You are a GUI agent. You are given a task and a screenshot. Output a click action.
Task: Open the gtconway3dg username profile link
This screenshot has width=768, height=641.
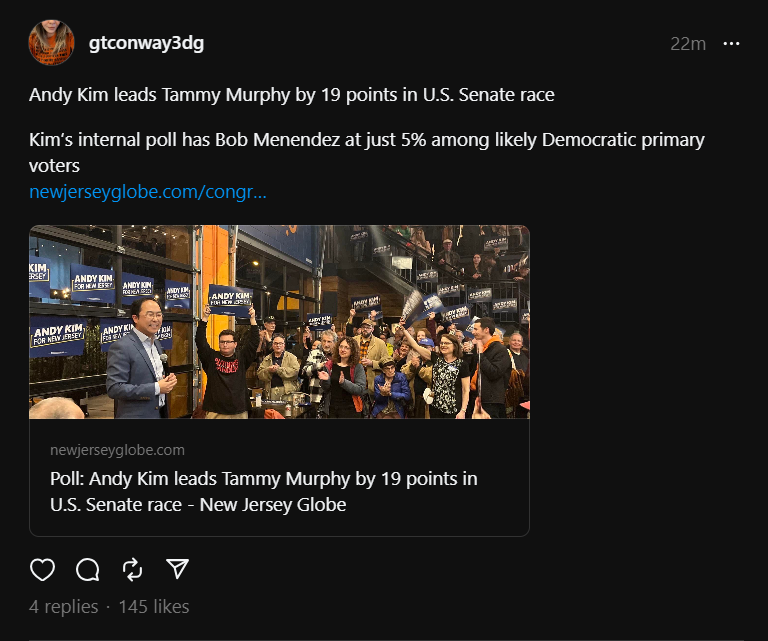[146, 44]
